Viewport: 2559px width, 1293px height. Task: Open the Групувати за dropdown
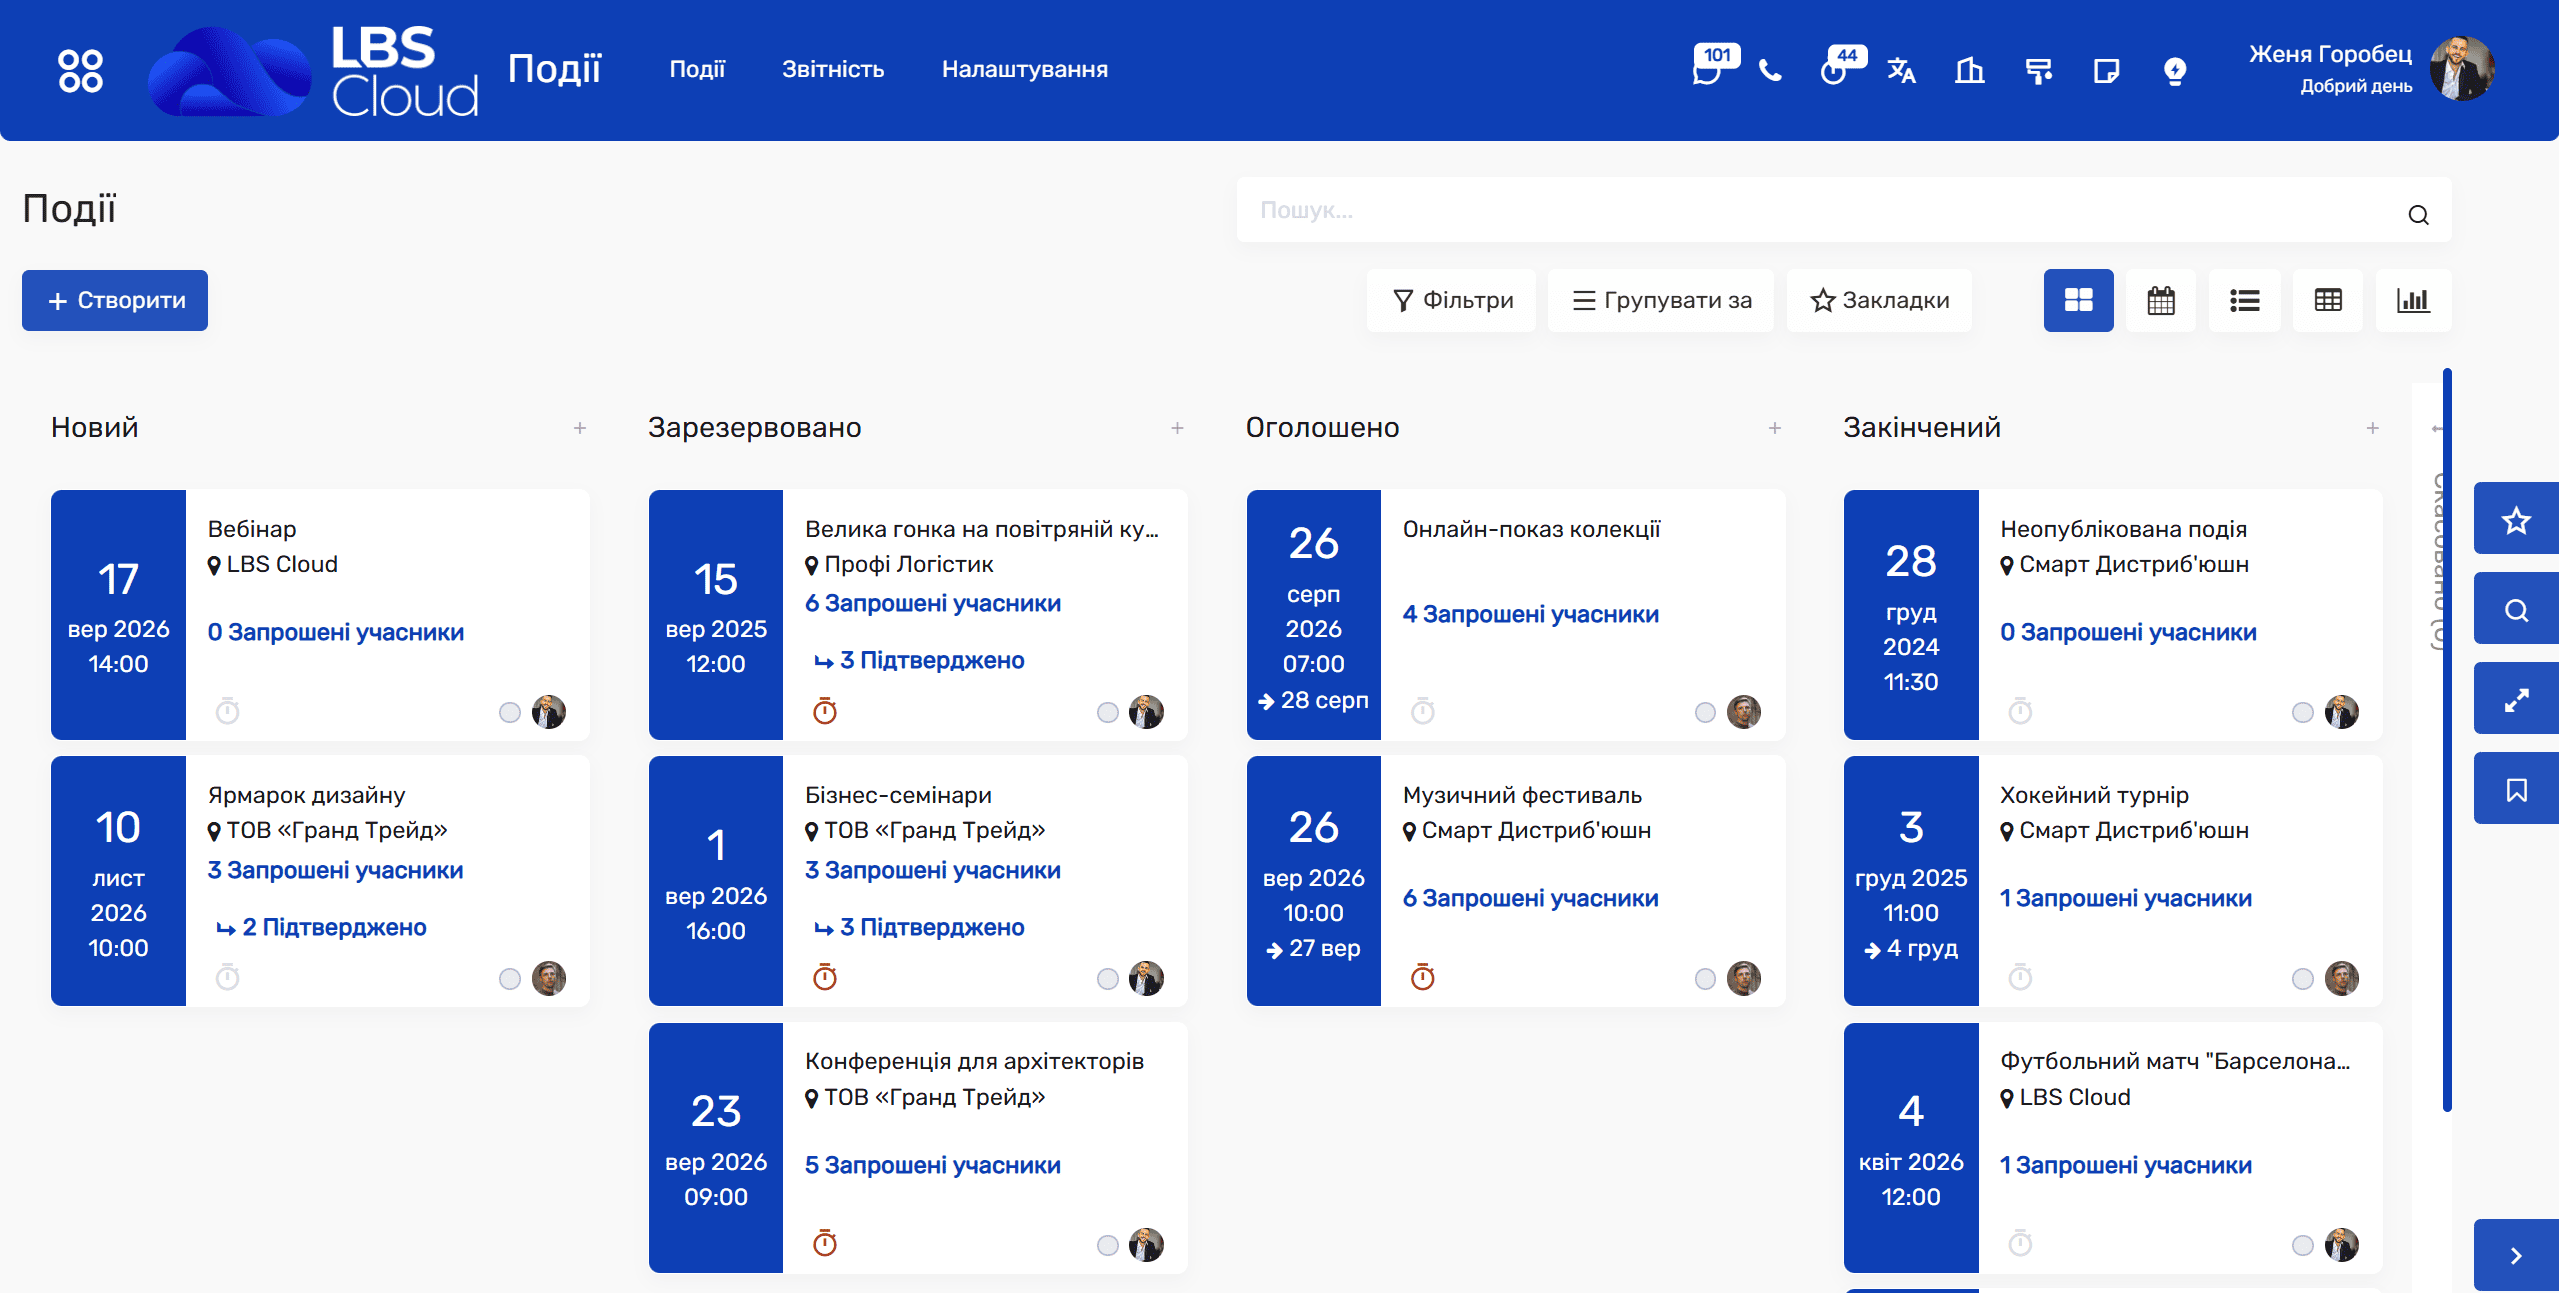(x=1661, y=300)
